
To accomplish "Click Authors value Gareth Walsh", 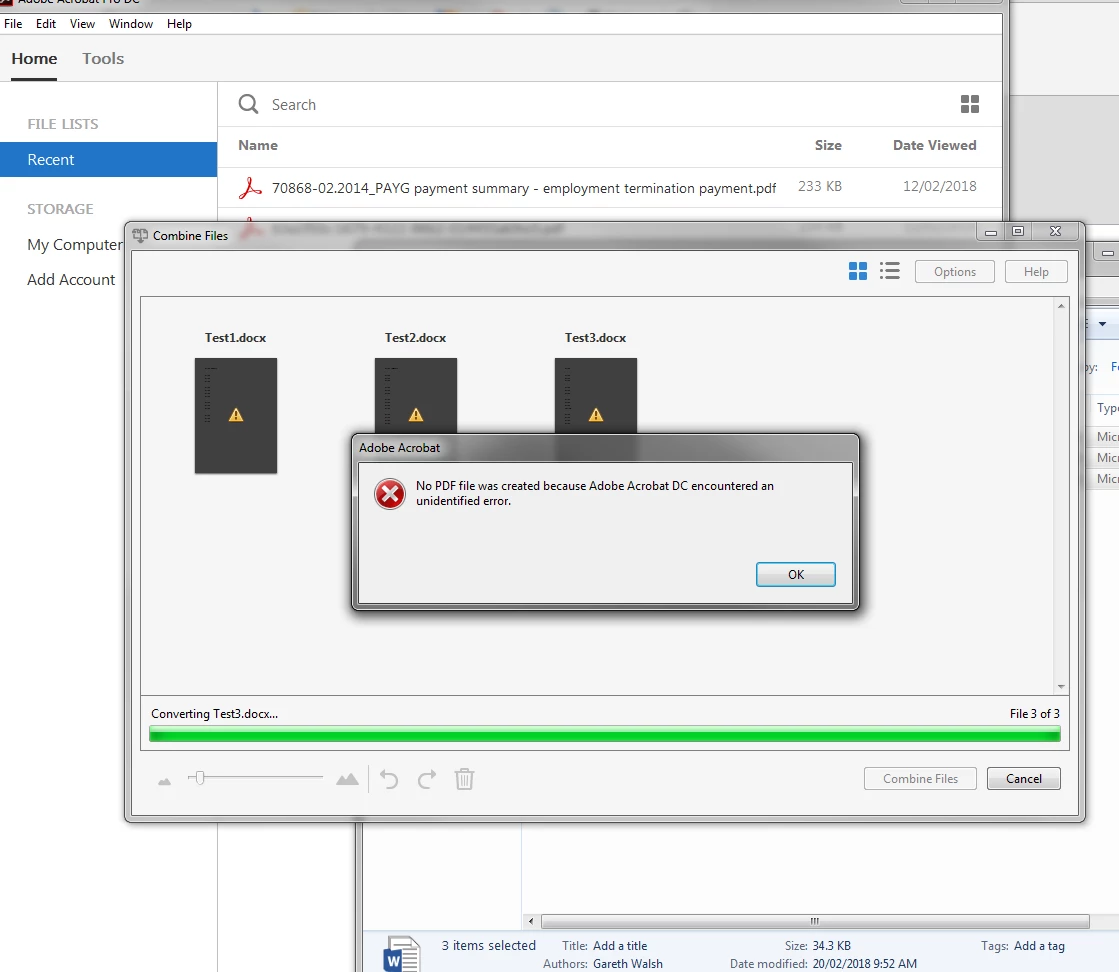I will (627, 963).
